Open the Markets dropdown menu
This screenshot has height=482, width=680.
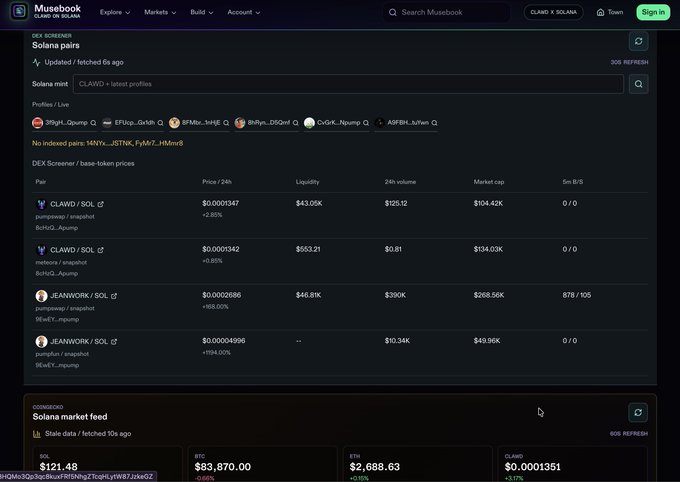click(160, 12)
